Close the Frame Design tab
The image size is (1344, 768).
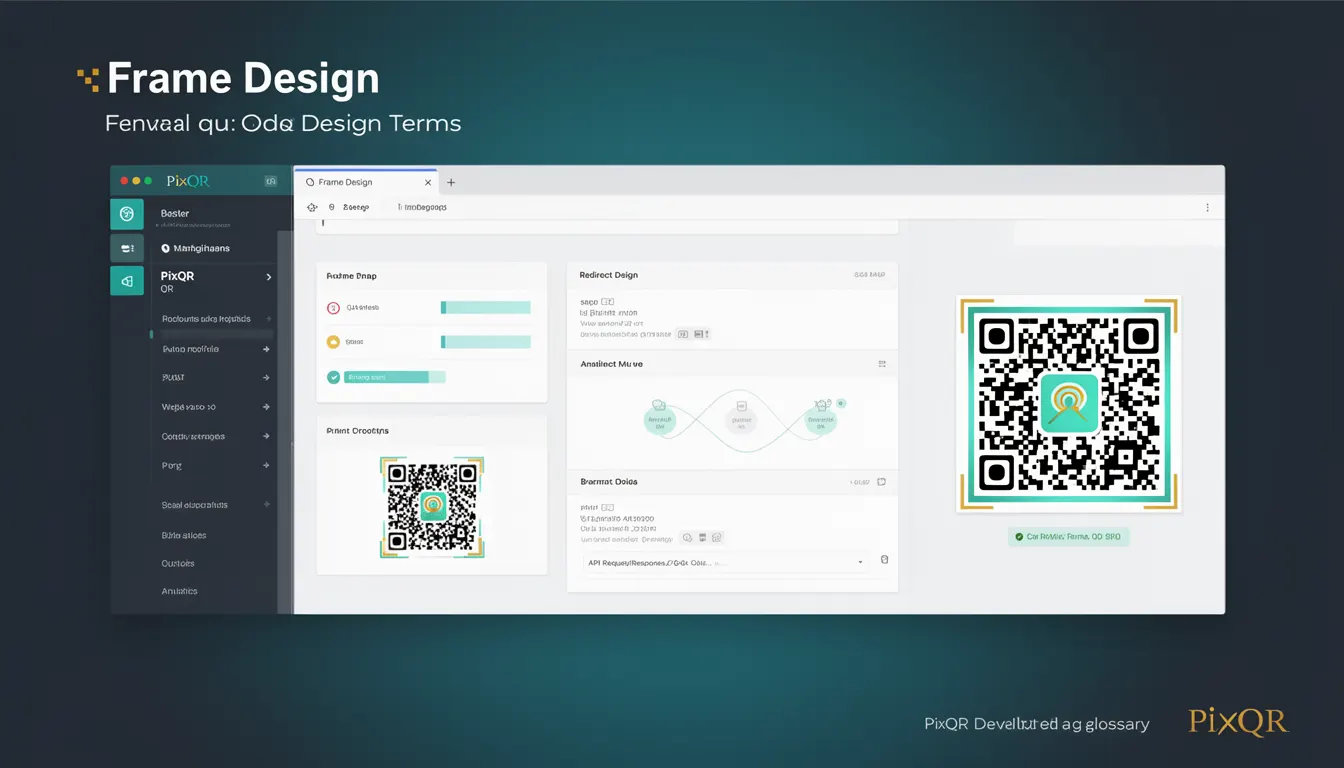pyautogui.click(x=429, y=183)
